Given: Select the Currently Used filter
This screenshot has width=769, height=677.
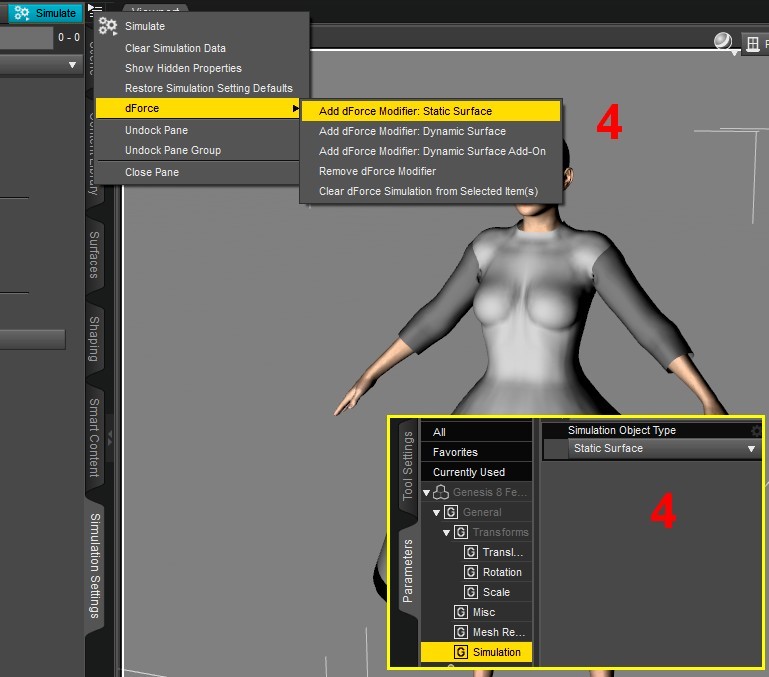Looking at the screenshot, I should coord(476,472).
